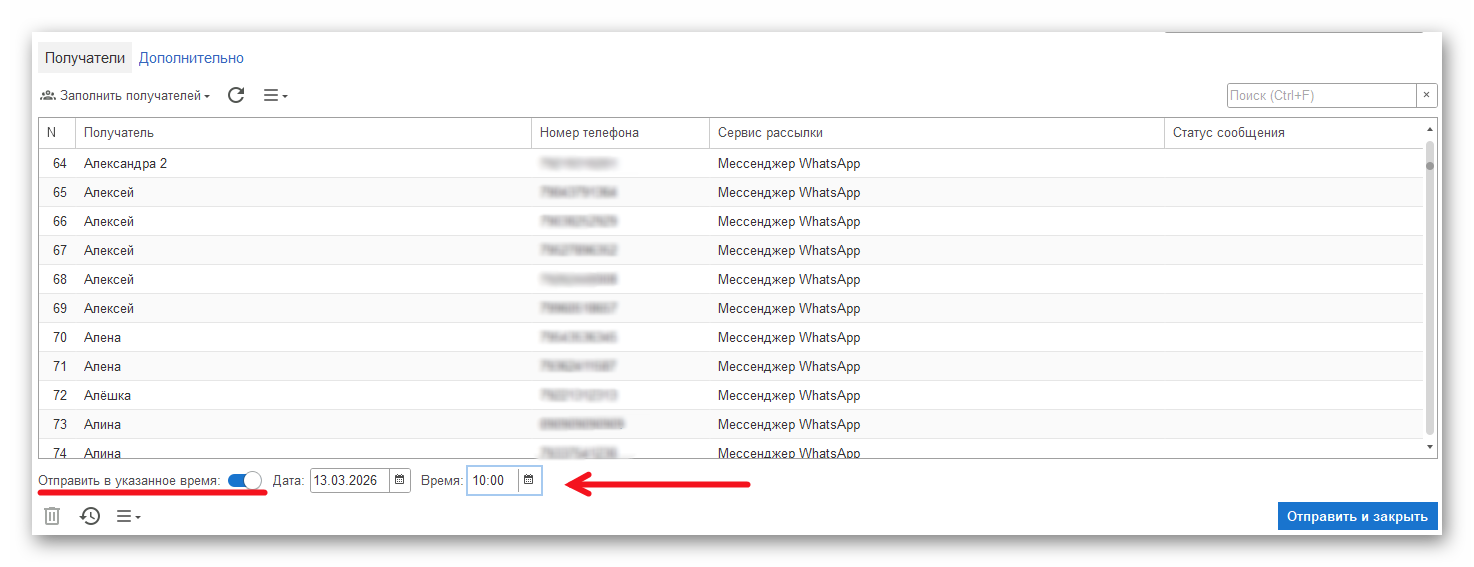Clear the search with the × button
This screenshot has width=1474, height=567.
tap(1427, 96)
